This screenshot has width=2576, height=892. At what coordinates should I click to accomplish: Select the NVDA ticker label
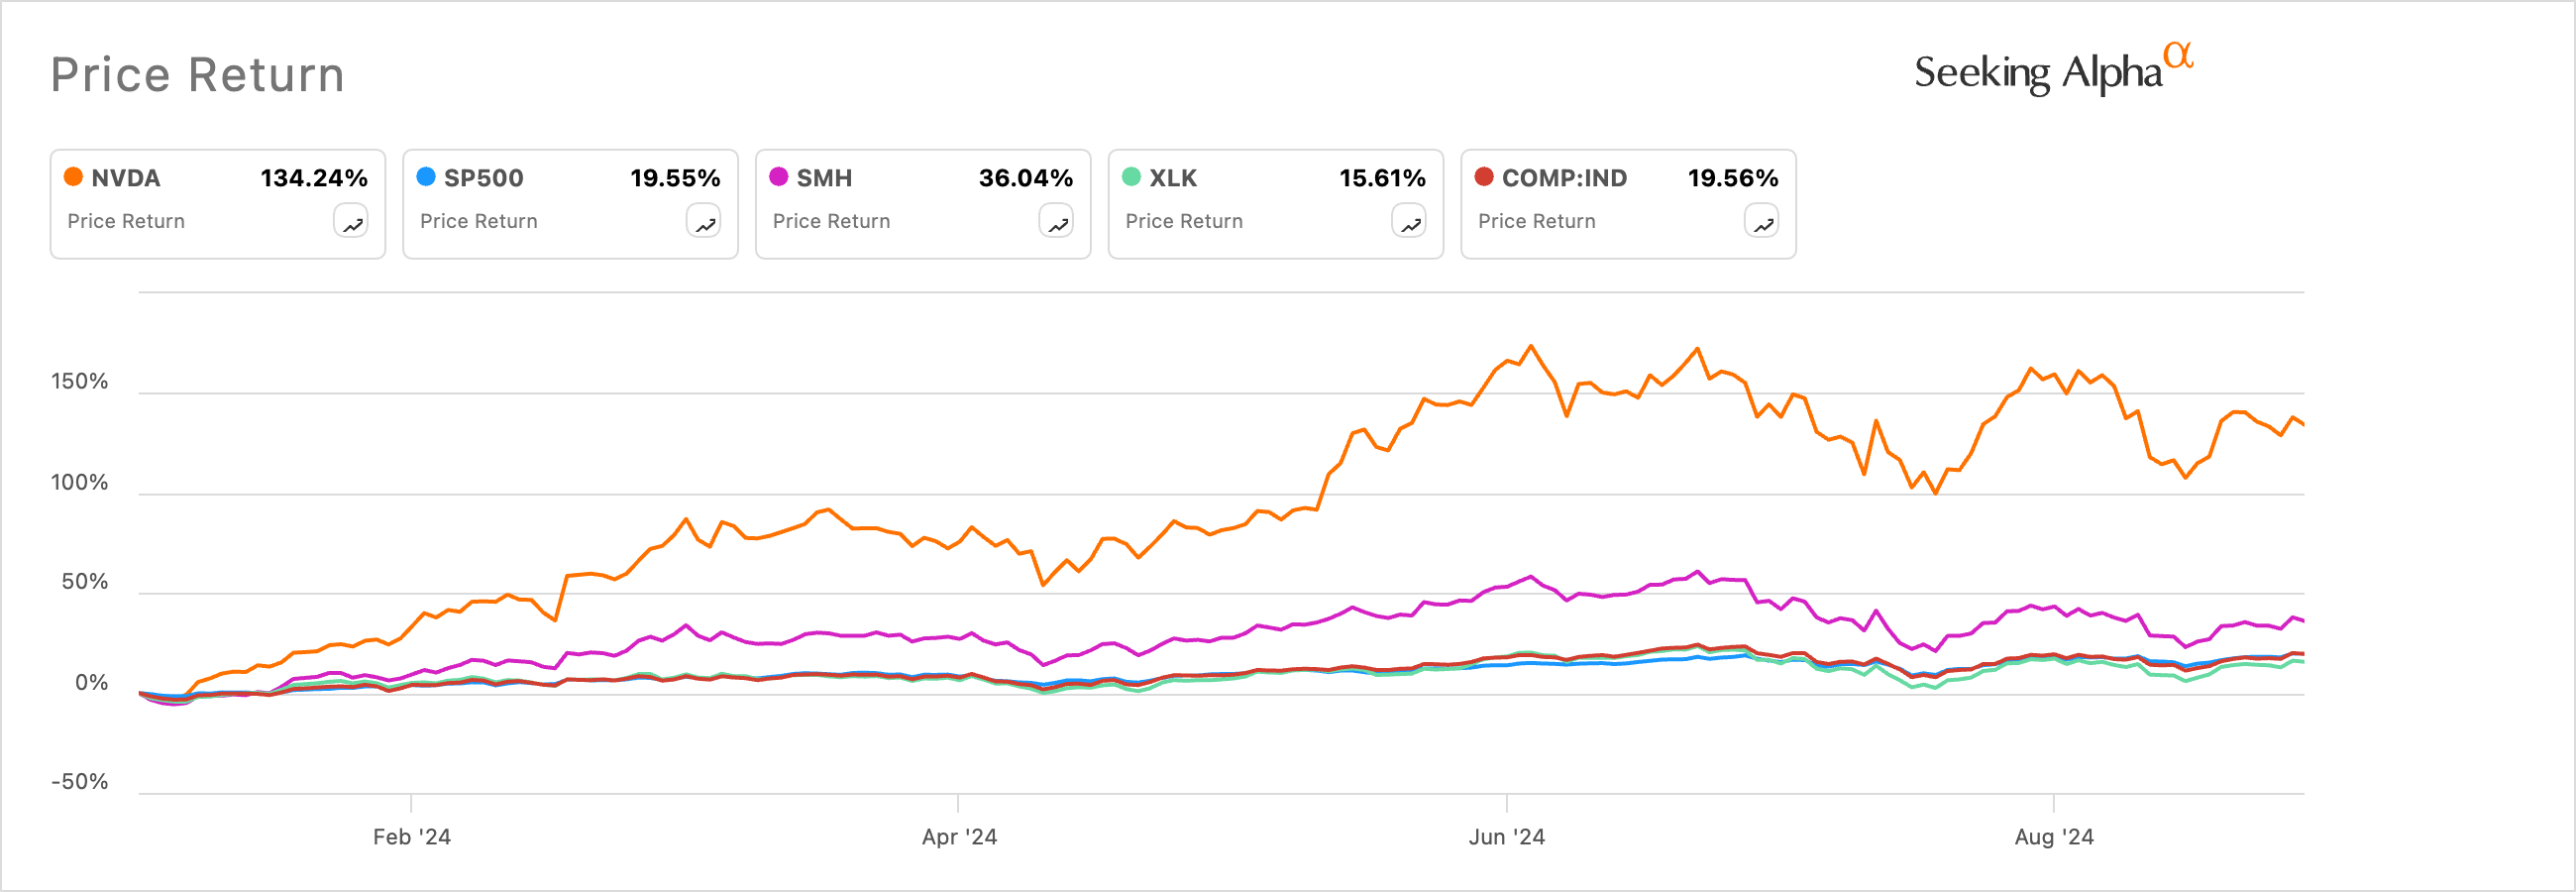point(126,178)
